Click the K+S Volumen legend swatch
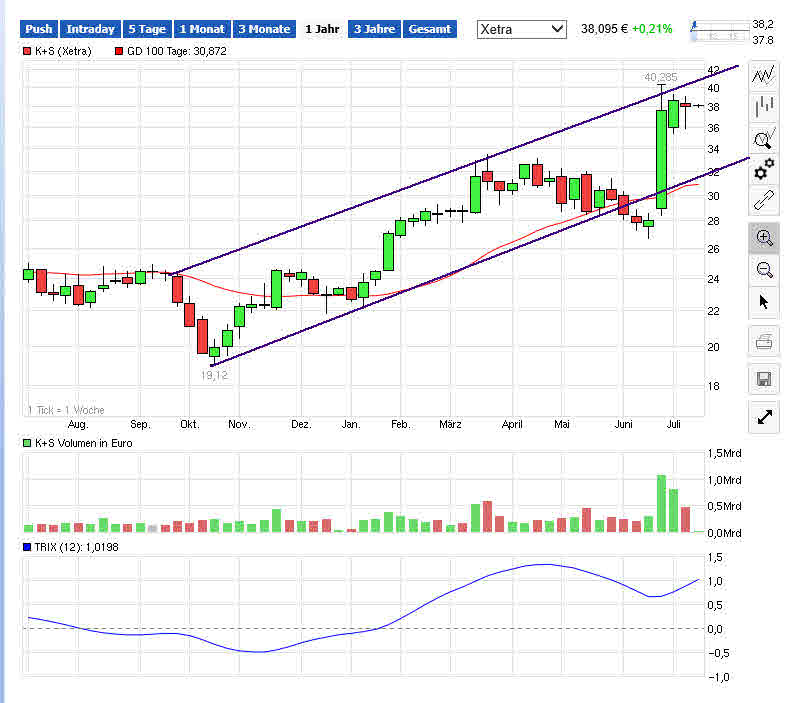Viewport: 786px width, 703px height. pos(27,443)
